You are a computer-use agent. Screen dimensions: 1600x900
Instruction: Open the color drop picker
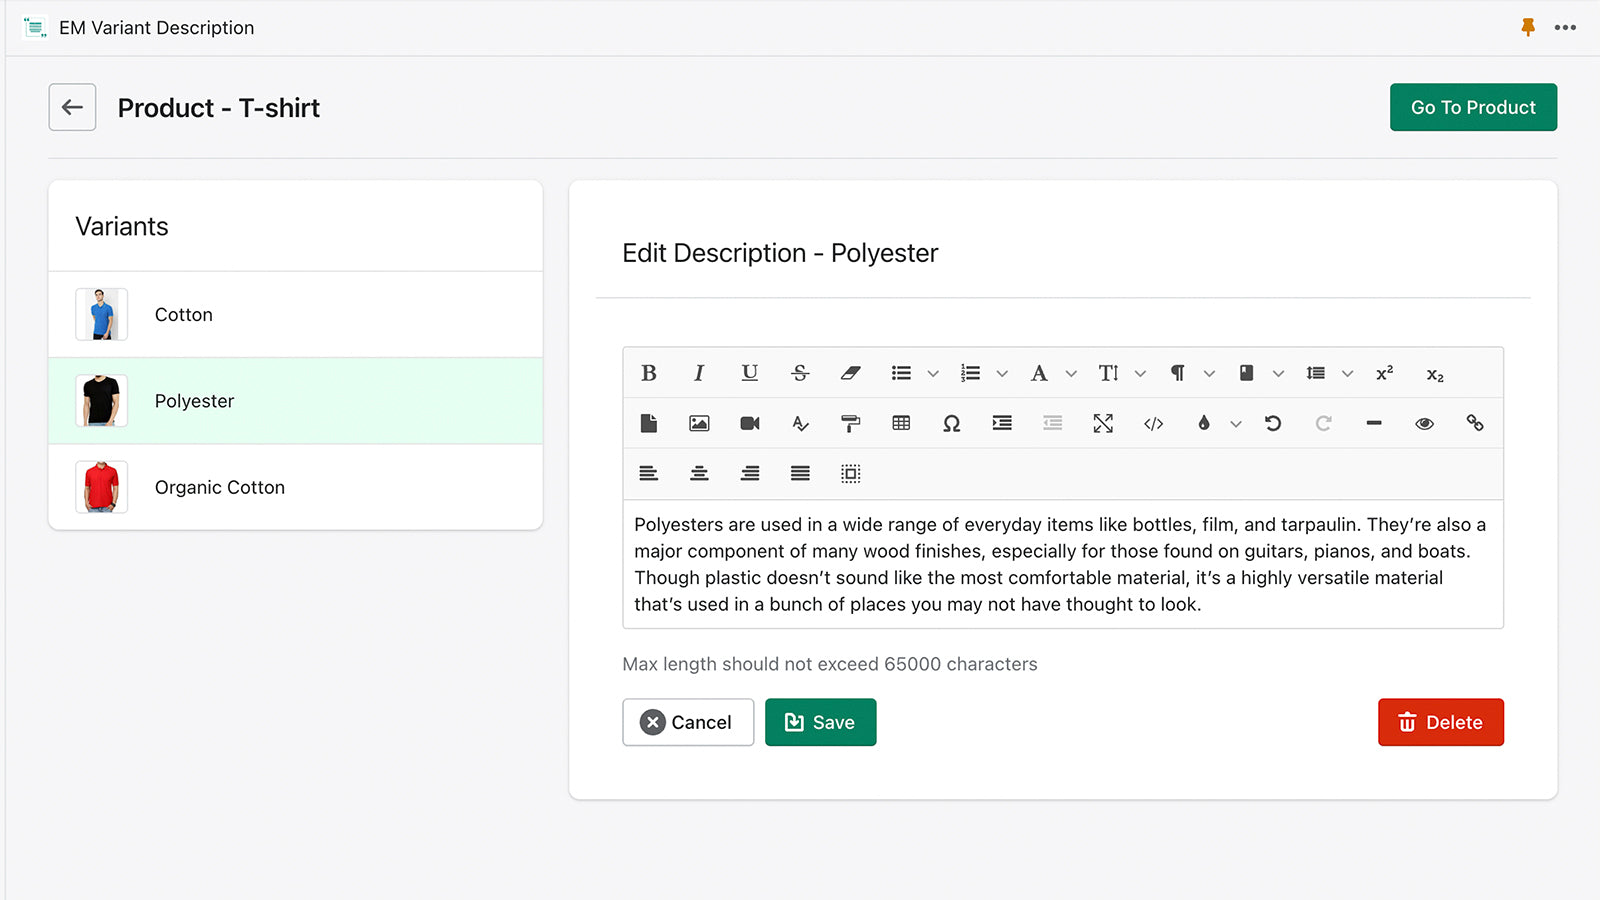tap(1204, 423)
